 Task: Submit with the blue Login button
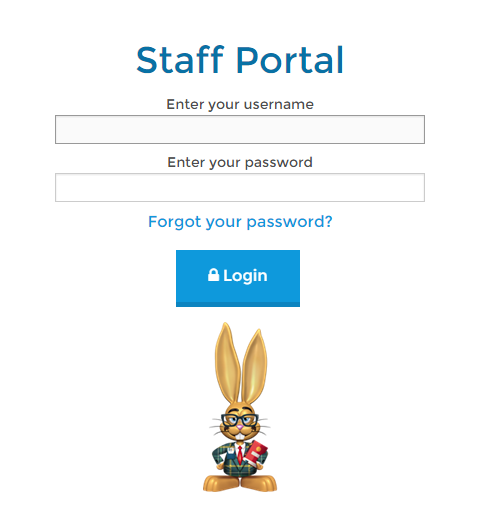coord(238,278)
